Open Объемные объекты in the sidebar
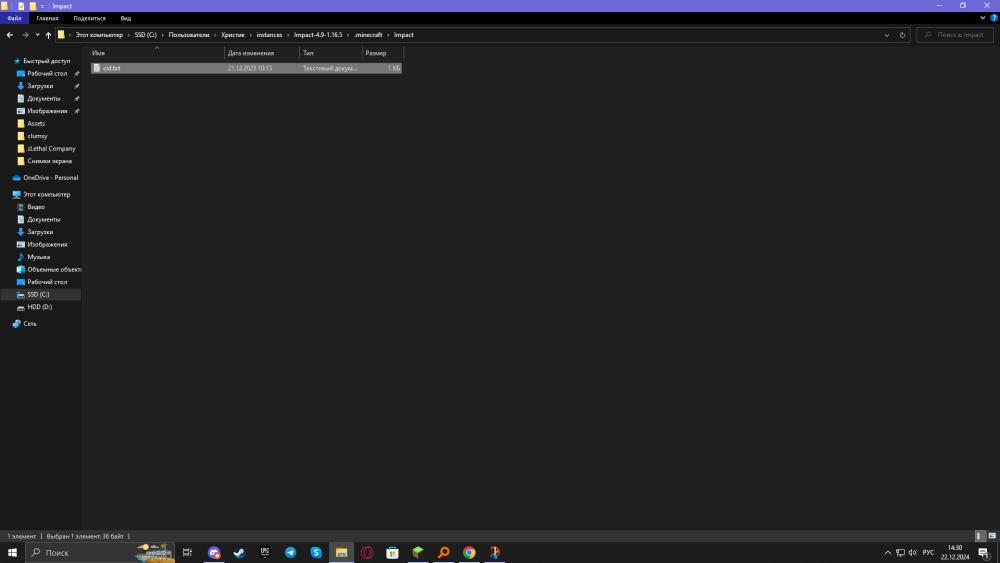 pos(54,270)
